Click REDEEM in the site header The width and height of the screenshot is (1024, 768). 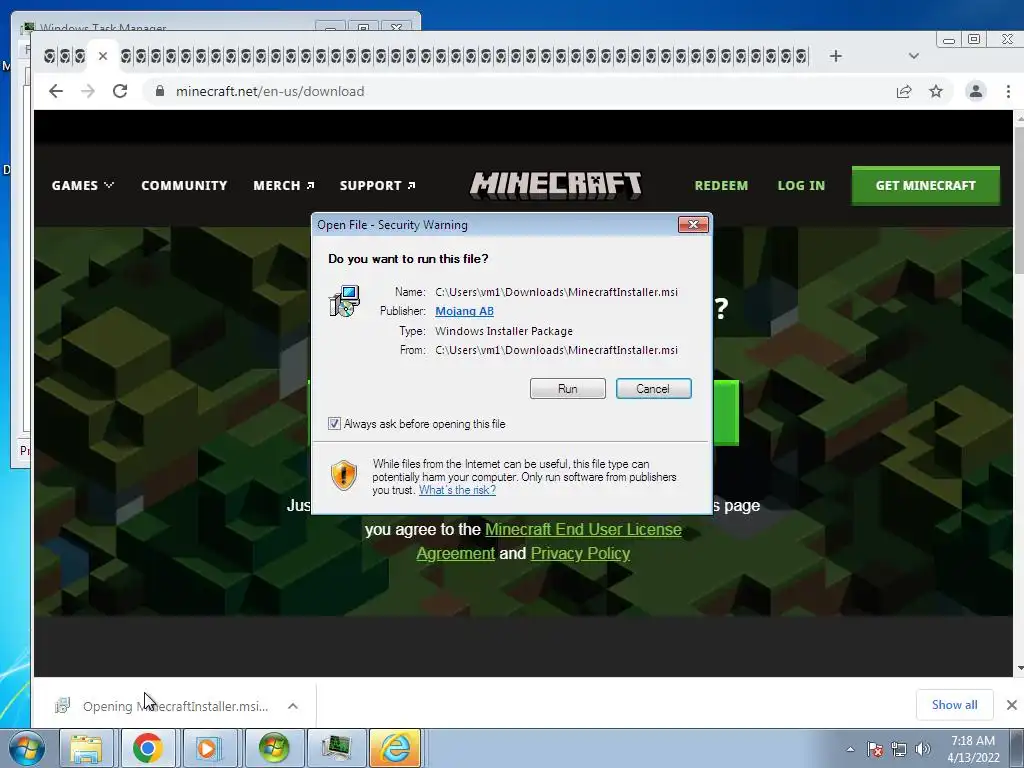[721, 185]
